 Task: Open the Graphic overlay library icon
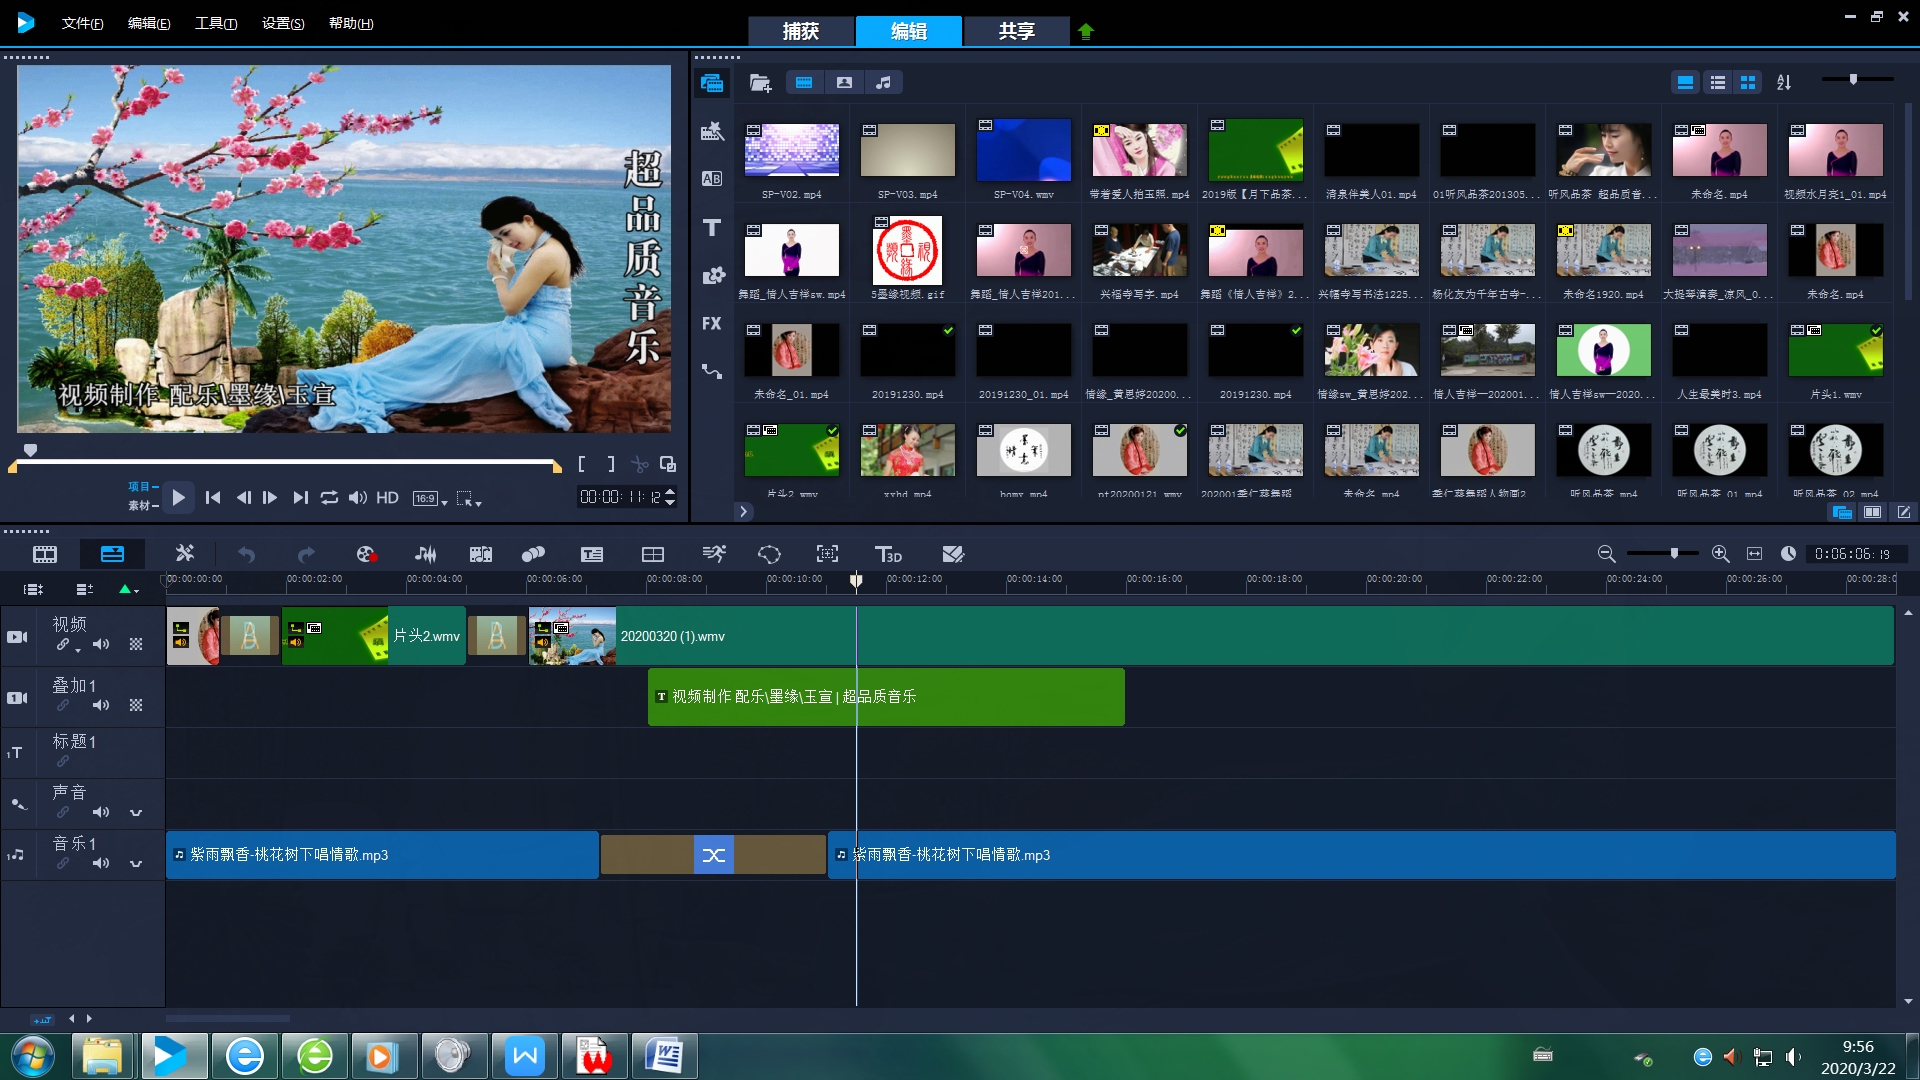[712, 275]
